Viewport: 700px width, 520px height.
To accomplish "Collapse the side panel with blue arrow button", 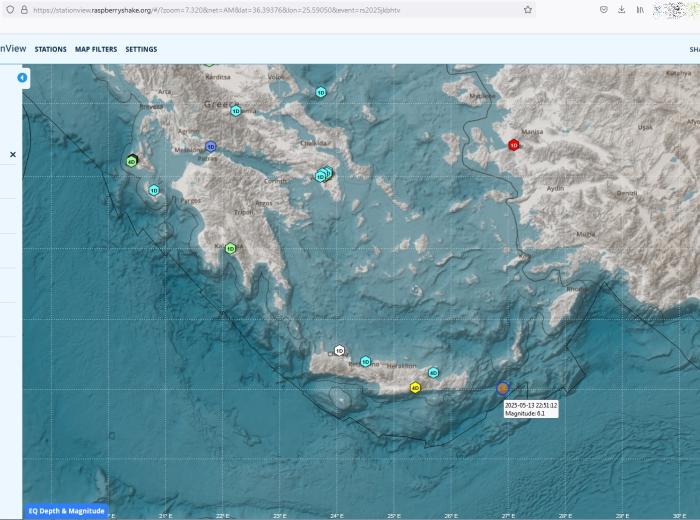I will click(x=22, y=78).
